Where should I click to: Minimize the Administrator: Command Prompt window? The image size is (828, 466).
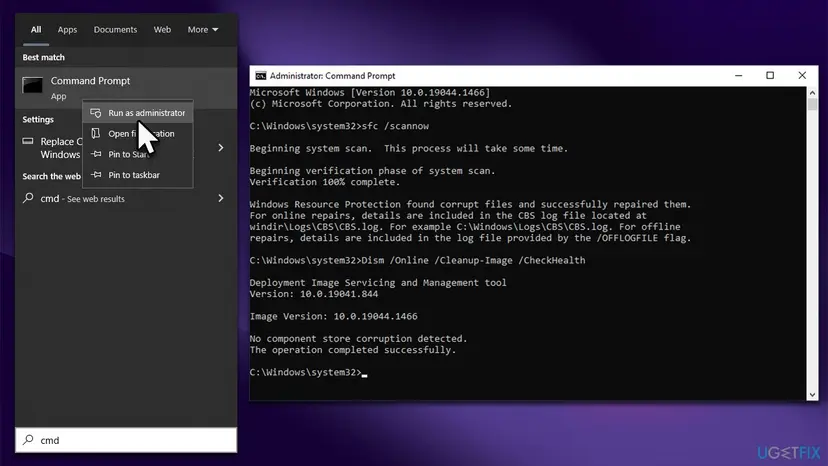click(x=738, y=76)
